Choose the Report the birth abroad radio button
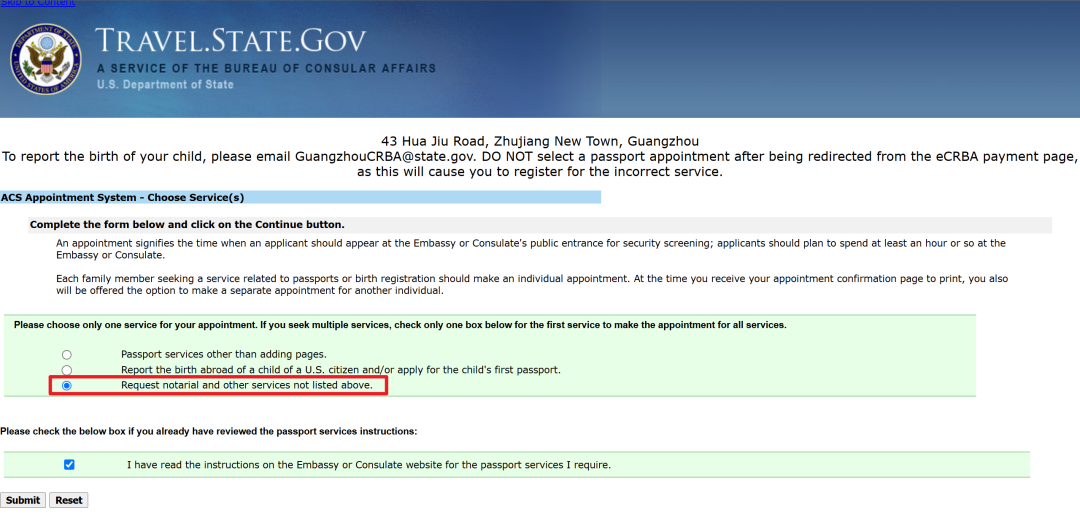 point(67,370)
